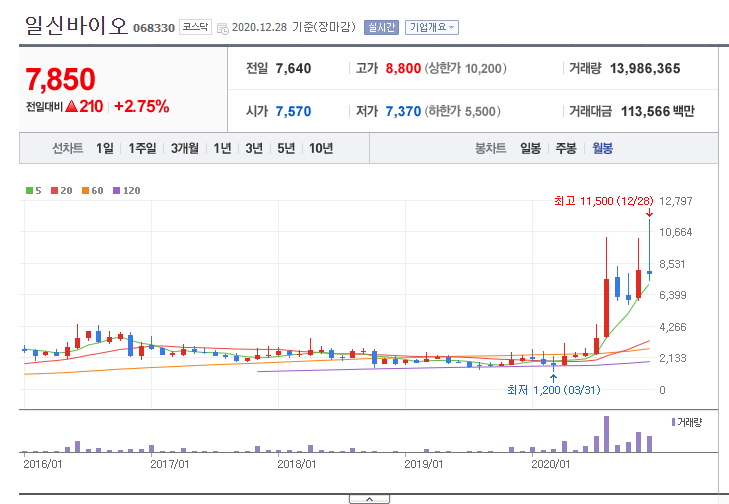Click the 2017/01 date axis label
The height and width of the screenshot is (504, 729).
tap(170, 464)
